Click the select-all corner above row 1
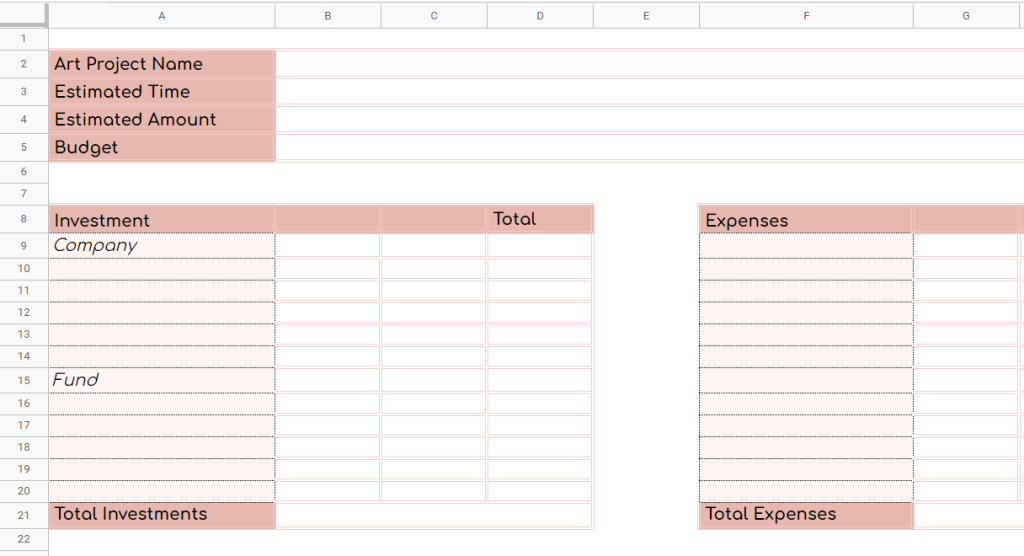Image resolution: width=1024 pixels, height=556 pixels. pyautogui.click(x=23, y=15)
